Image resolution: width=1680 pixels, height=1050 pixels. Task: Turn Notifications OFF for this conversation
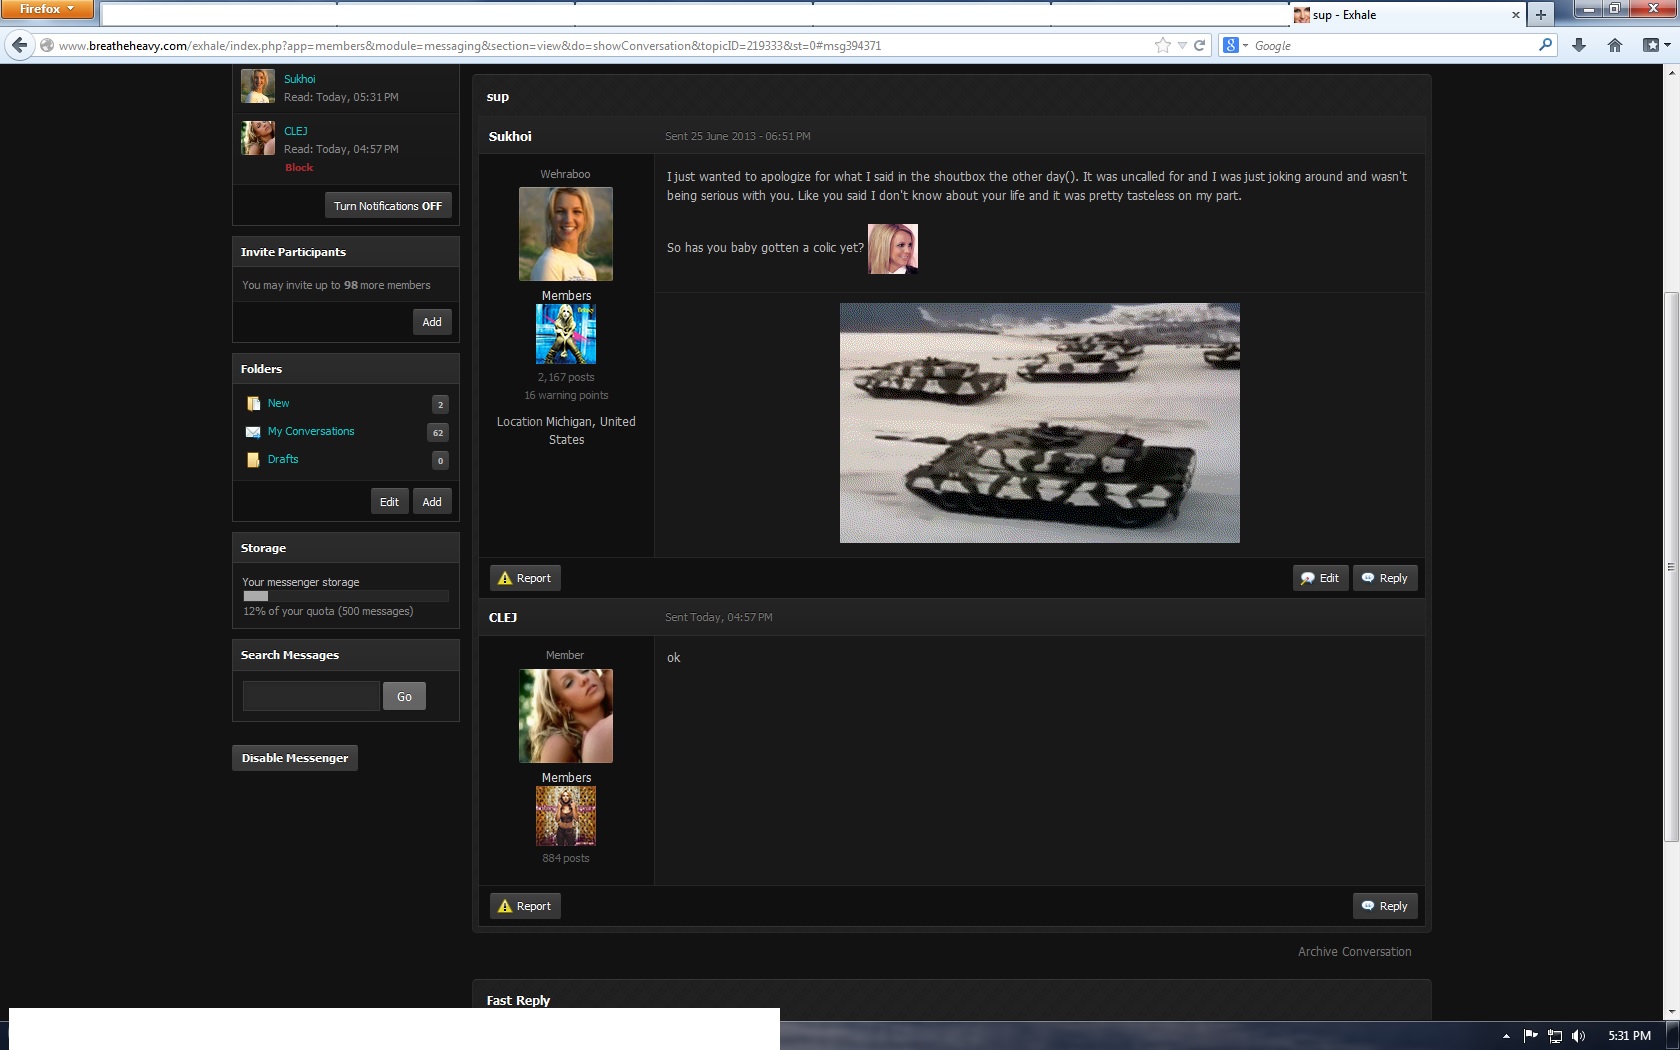(388, 206)
